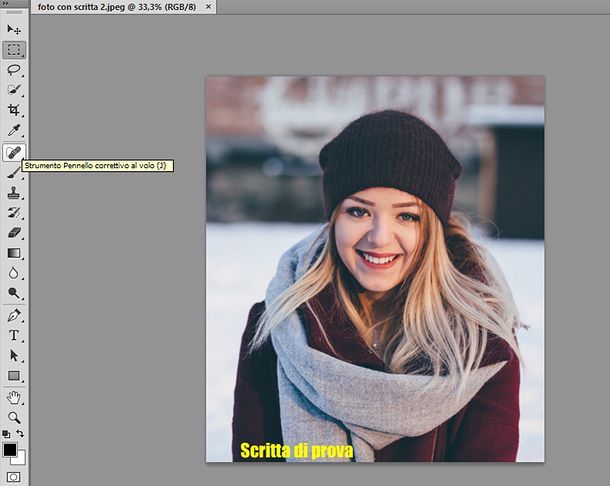
Task: Select the Rectangle shape tool
Action: click(14, 376)
